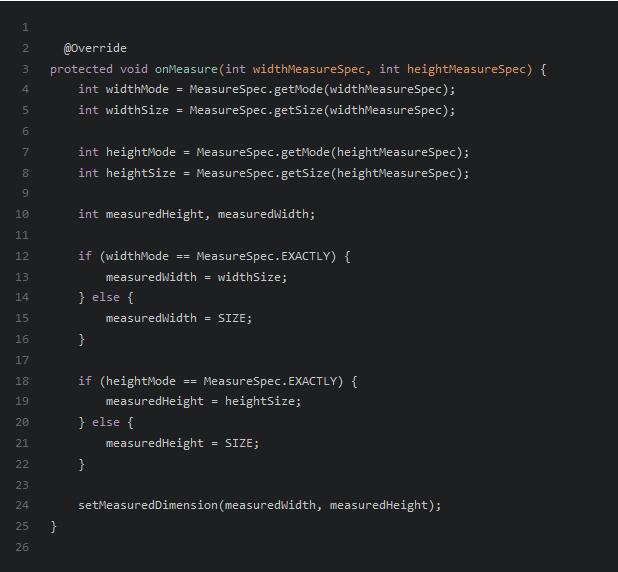The height and width of the screenshot is (572, 618).
Task: Click the @Override annotation on line 2
Action: point(95,48)
